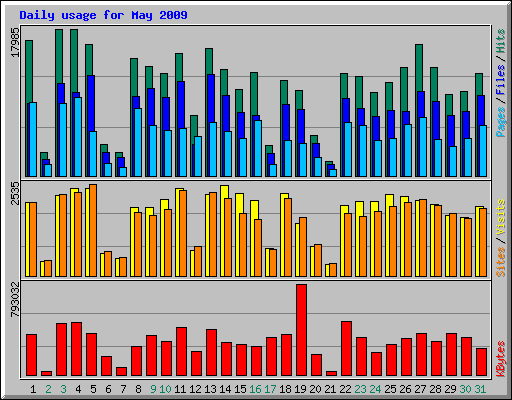Select day 2 on the x-axis
The height and width of the screenshot is (400, 512).
[48, 389]
